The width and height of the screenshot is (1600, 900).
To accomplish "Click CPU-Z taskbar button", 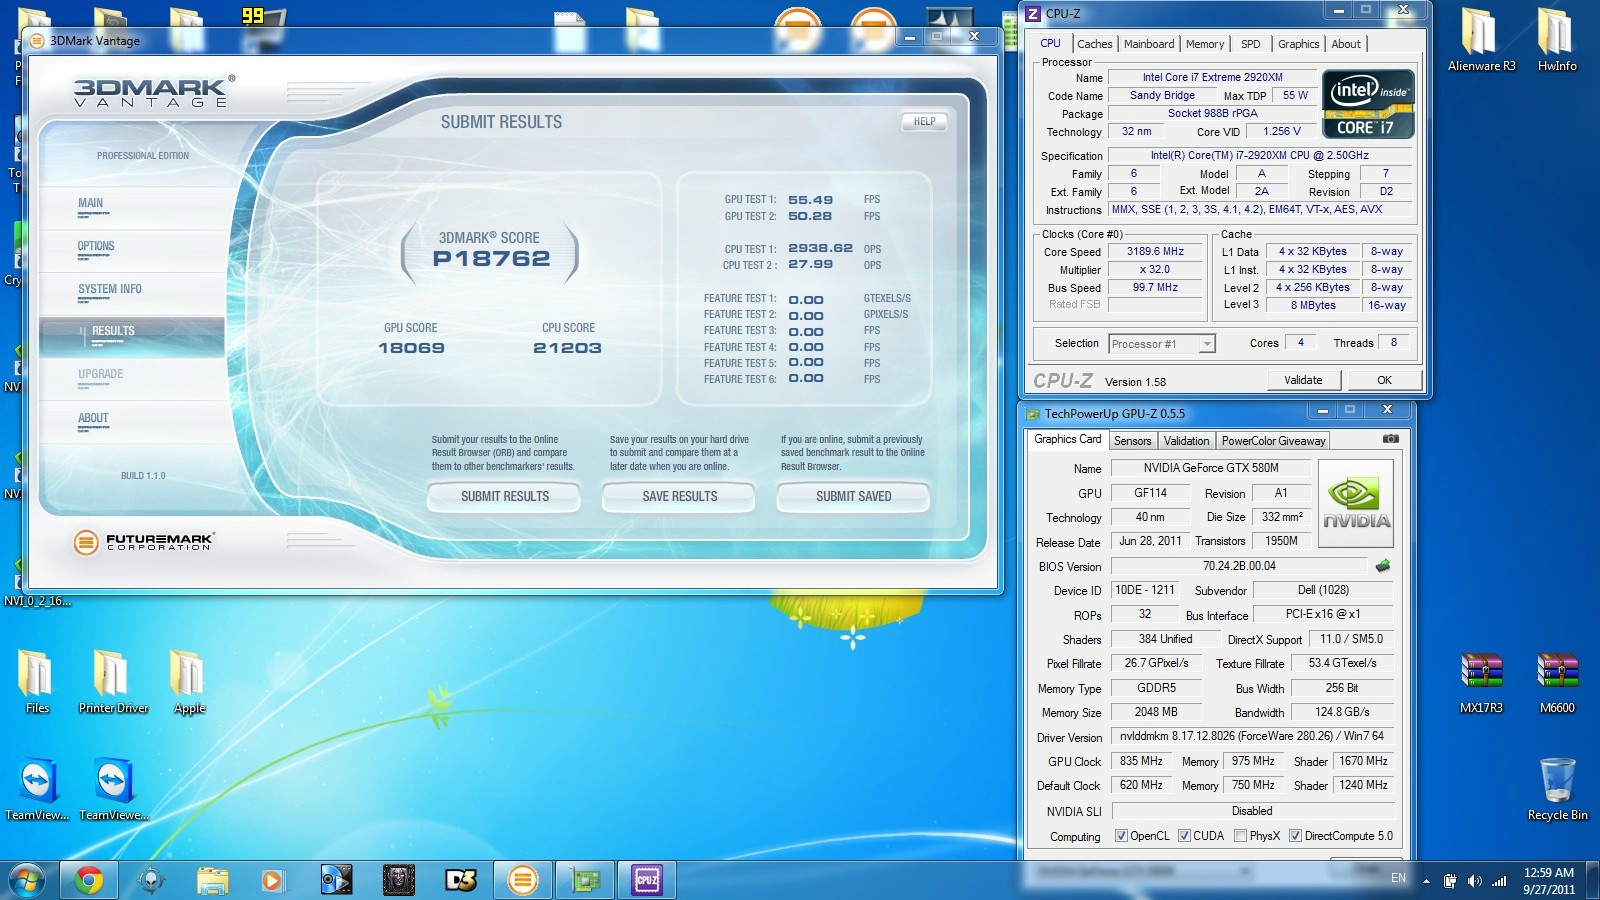I will (x=647, y=880).
